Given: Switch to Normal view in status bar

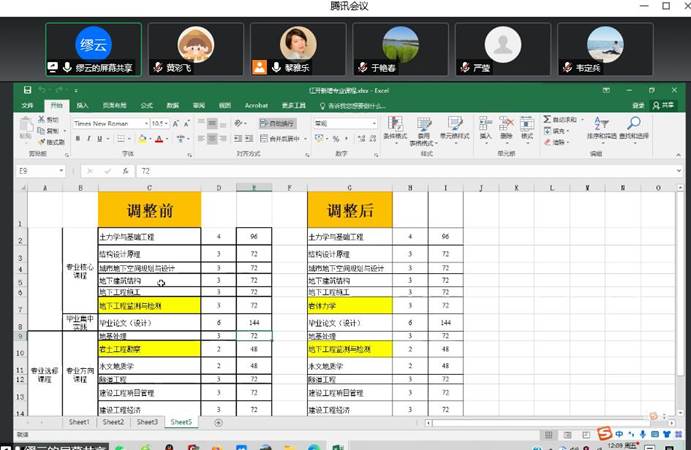Looking at the screenshot, I should 548,435.
